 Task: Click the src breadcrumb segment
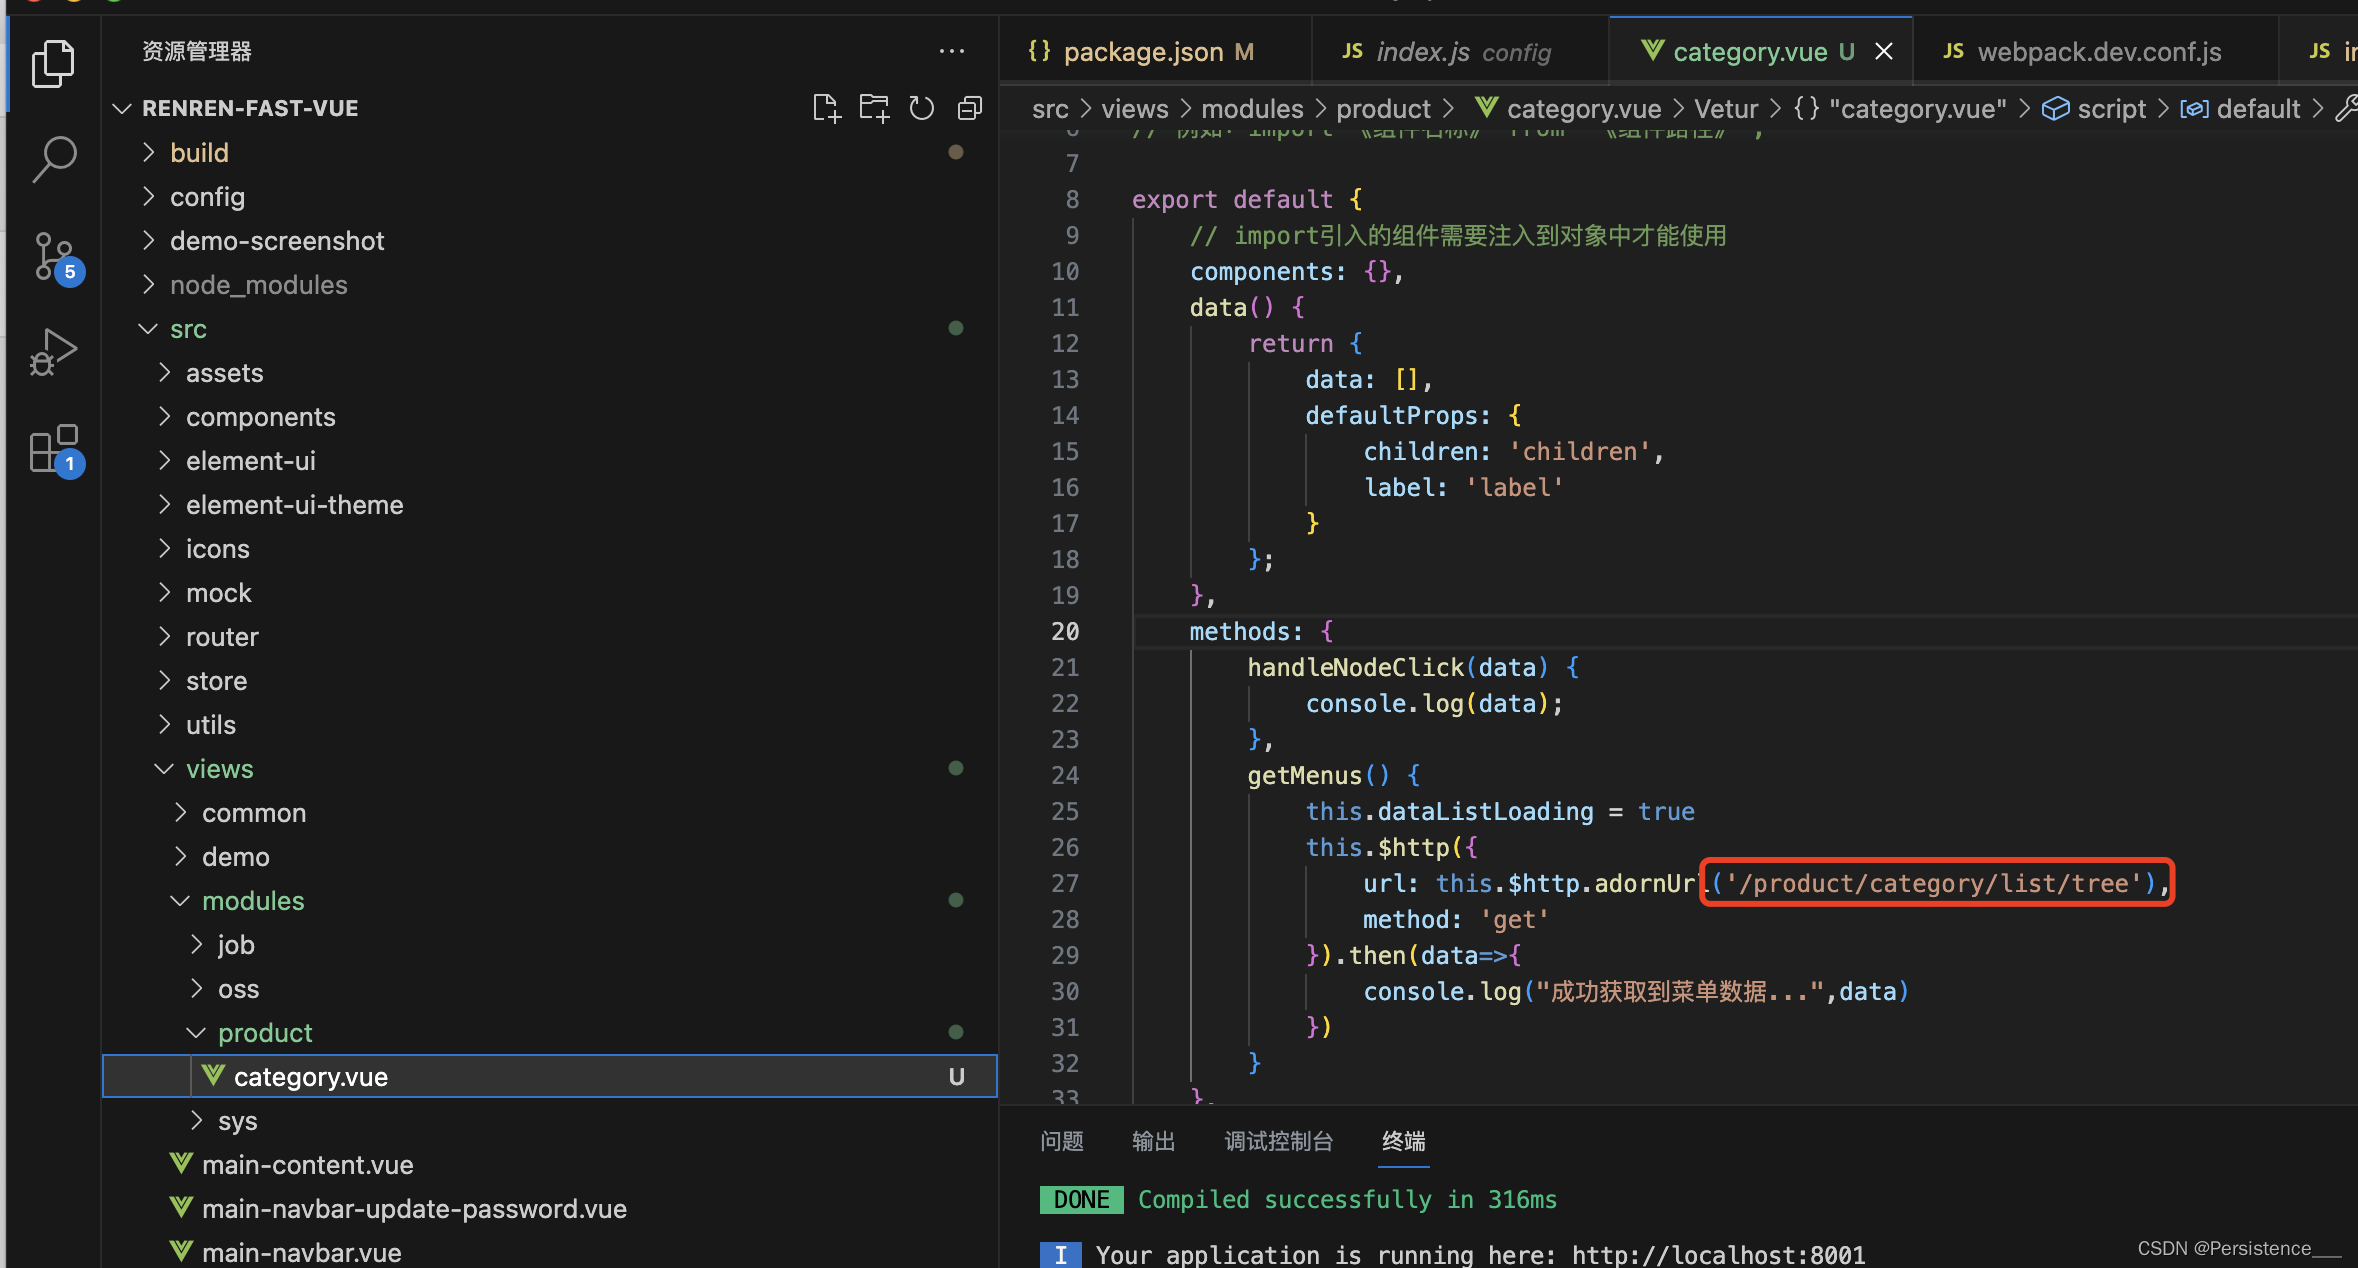click(1050, 108)
